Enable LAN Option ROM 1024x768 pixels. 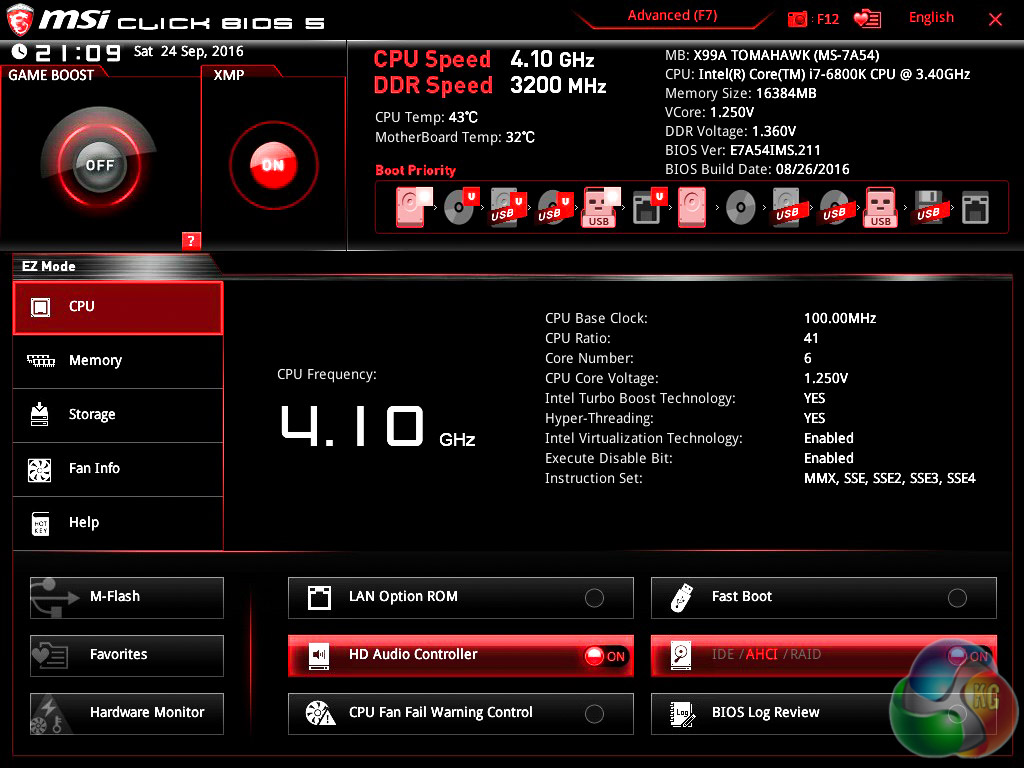460,598
